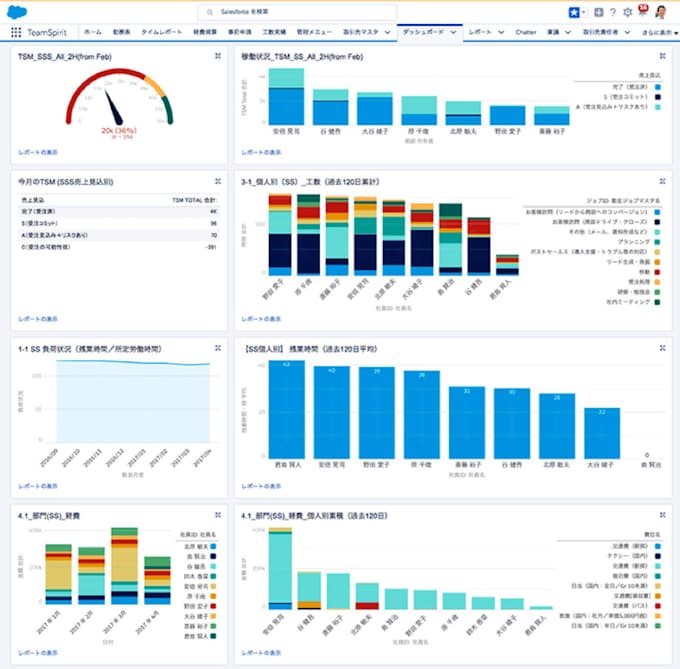Viewport: 680px width, 669px height.
Task: Expand the 1-1 SS 負荷状況 chart widget
Action: 217,348
